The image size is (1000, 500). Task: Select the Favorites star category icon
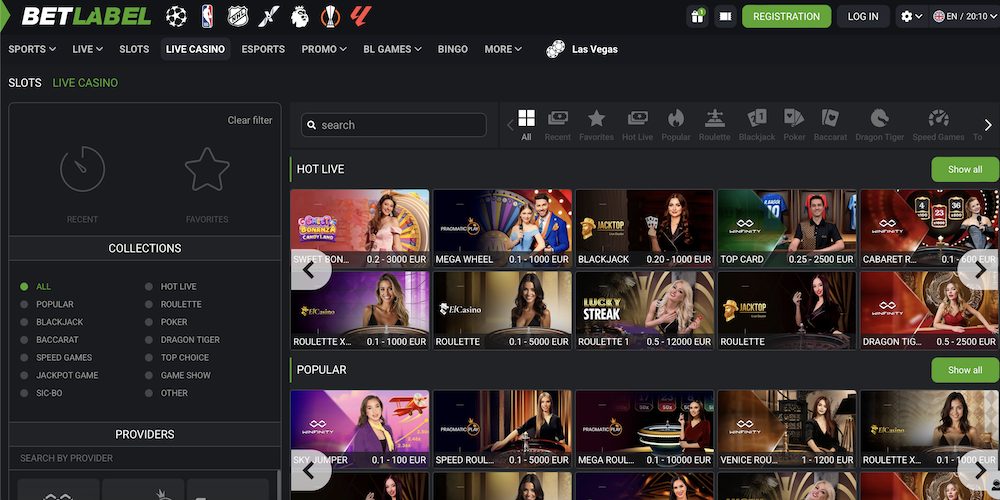pyautogui.click(x=596, y=118)
